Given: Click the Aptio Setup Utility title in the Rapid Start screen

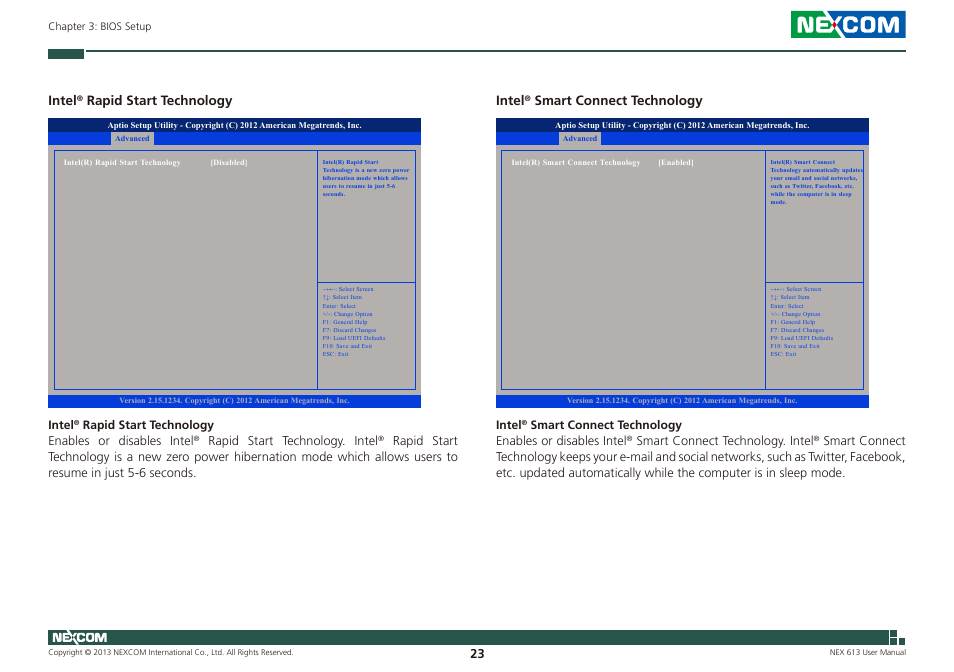Looking at the screenshot, I should (235, 125).
